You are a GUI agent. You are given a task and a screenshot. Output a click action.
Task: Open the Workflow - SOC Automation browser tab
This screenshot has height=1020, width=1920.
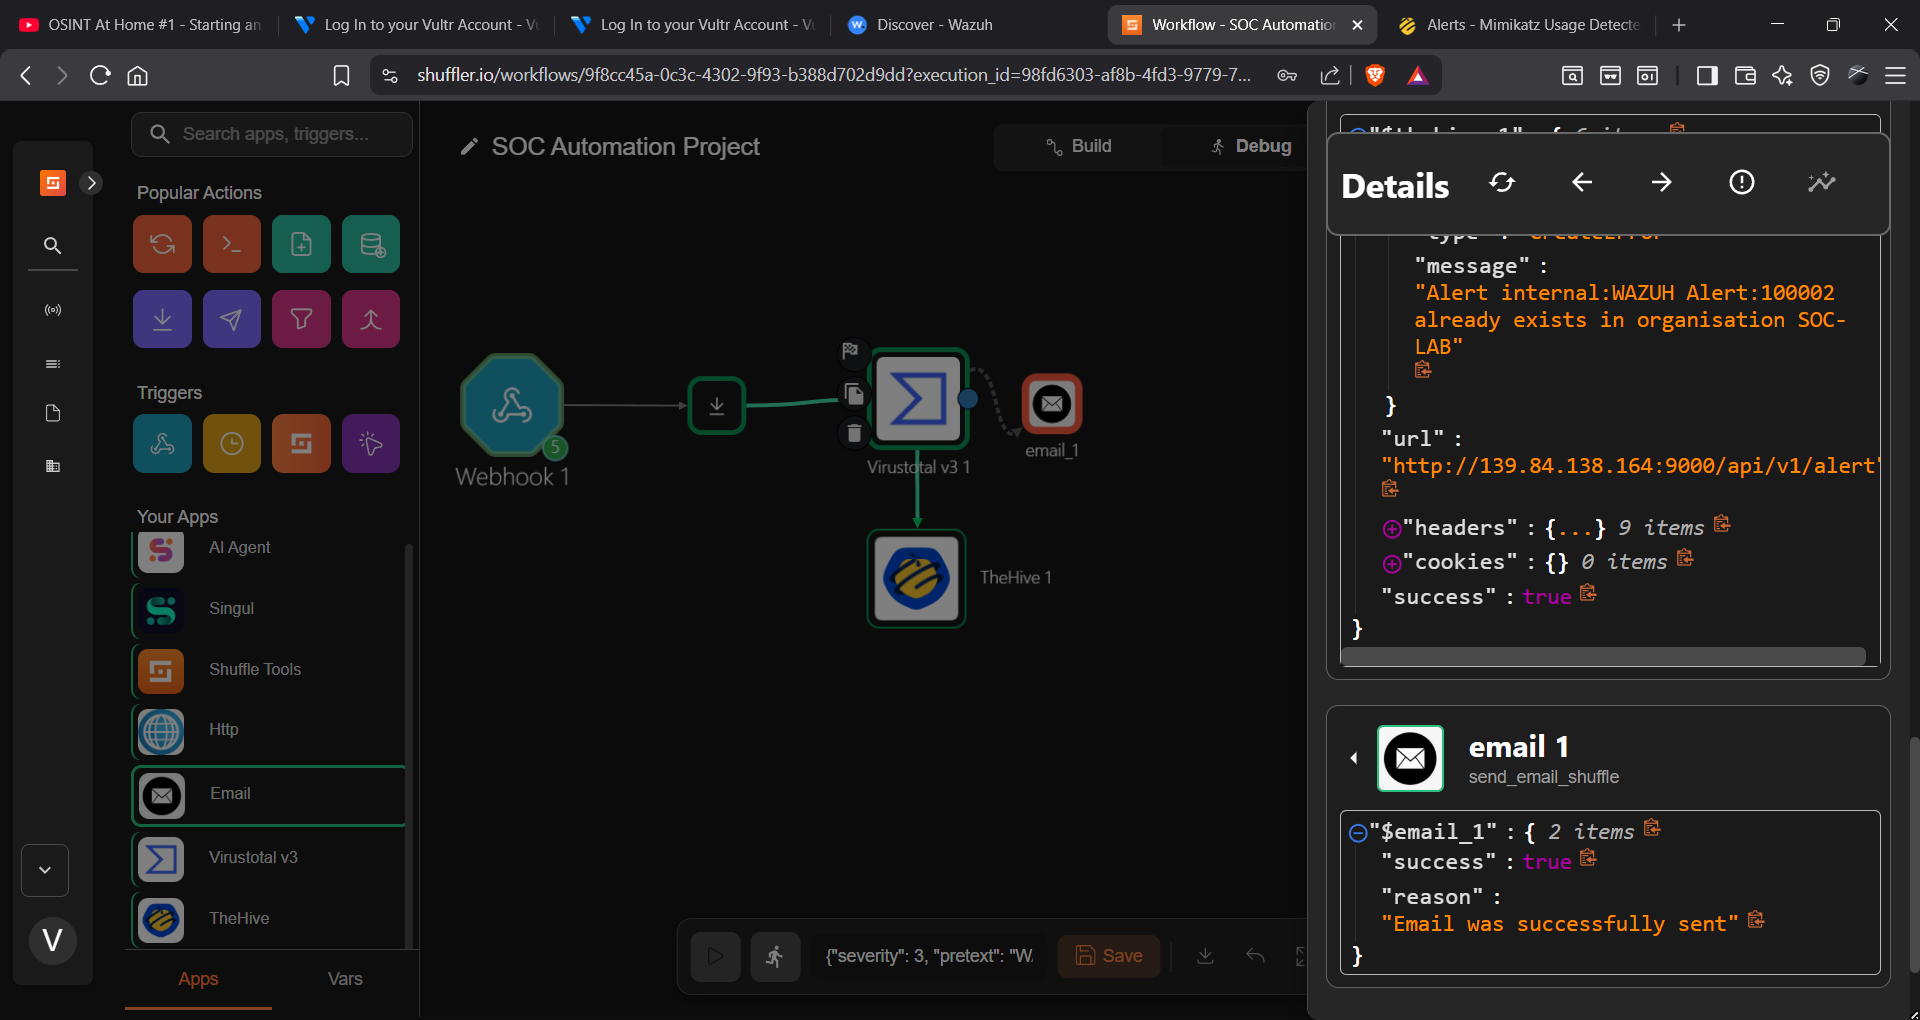1242,25
